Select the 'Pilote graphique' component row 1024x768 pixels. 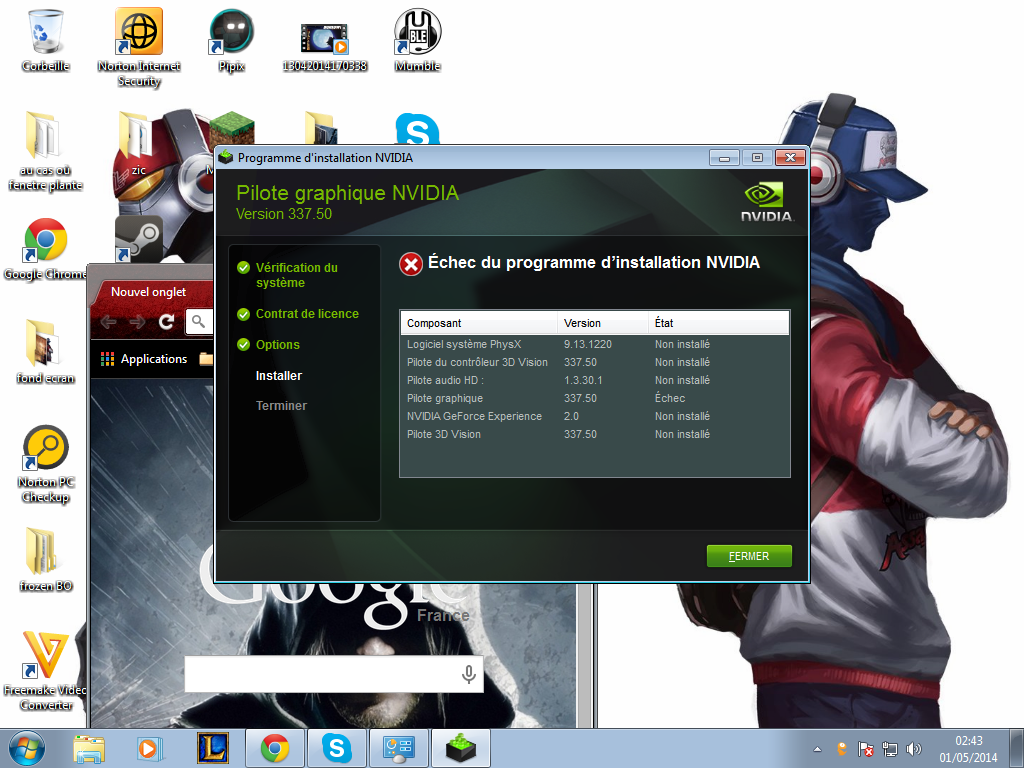click(x=594, y=398)
